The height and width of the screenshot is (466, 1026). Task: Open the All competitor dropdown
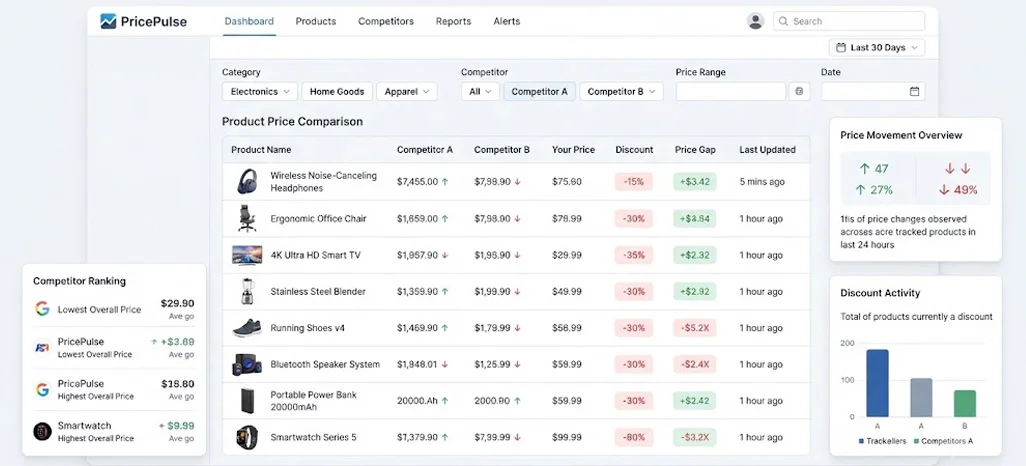click(480, 92)
